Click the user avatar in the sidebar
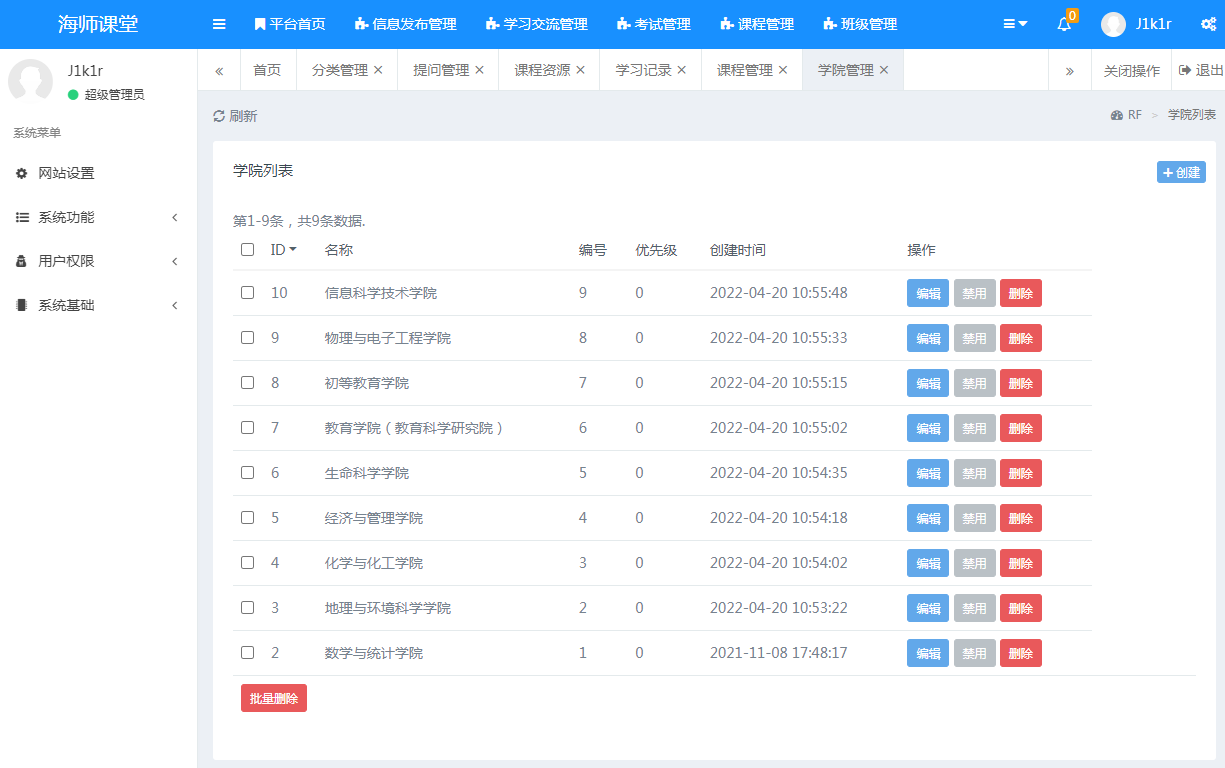The image size is (1225, 768). coord(30,81)
